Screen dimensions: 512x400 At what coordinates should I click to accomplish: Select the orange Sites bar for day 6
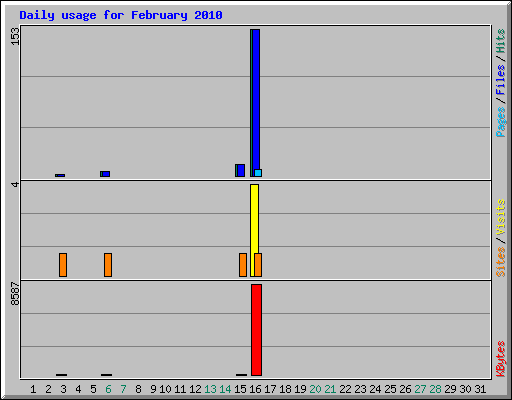pos(108,265)
